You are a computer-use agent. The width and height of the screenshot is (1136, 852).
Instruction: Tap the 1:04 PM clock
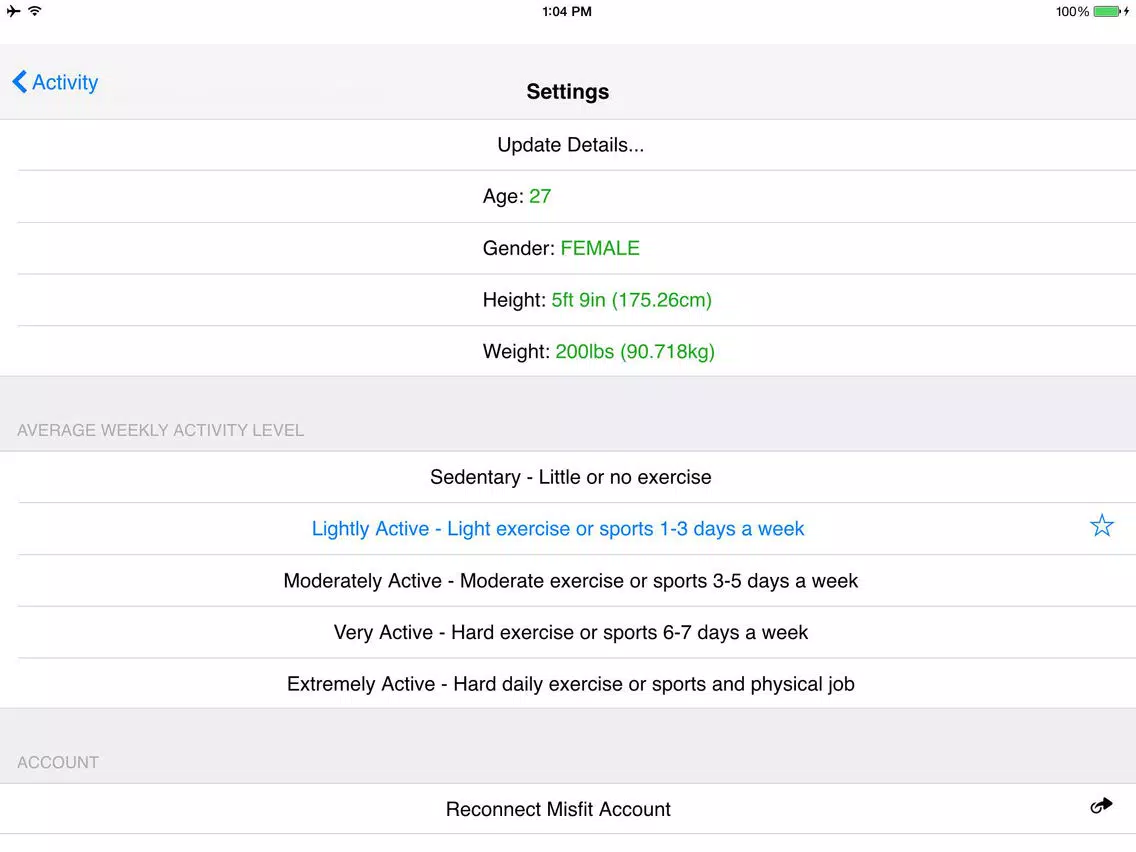tap(567, 12)
